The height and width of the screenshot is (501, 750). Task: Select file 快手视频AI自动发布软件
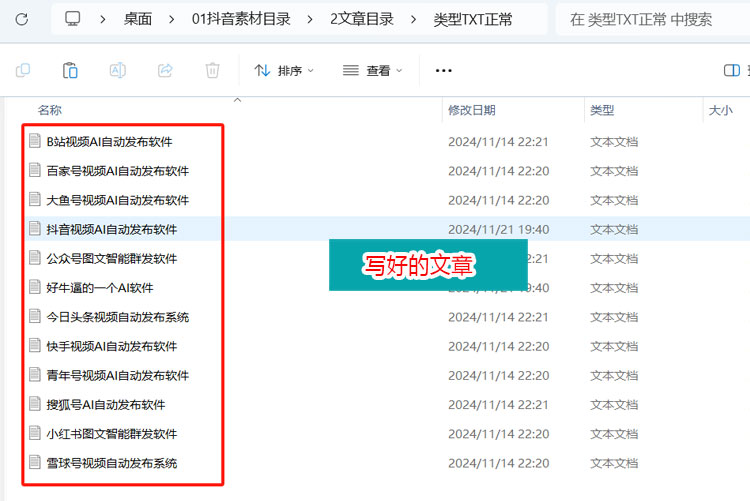(x=111, y=346)
